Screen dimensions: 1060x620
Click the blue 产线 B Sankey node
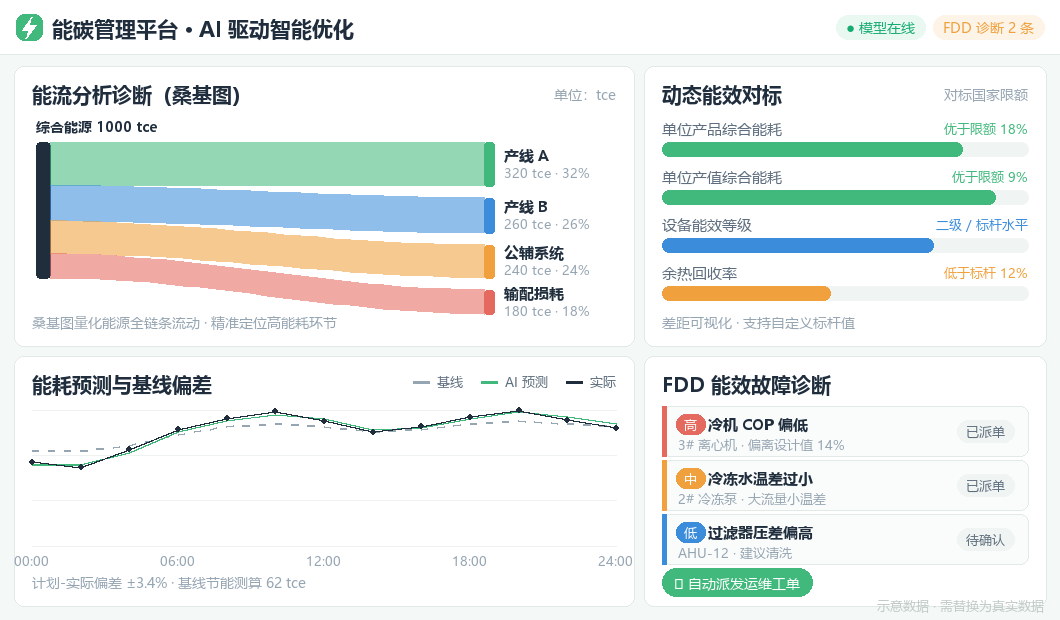point(489,216)
